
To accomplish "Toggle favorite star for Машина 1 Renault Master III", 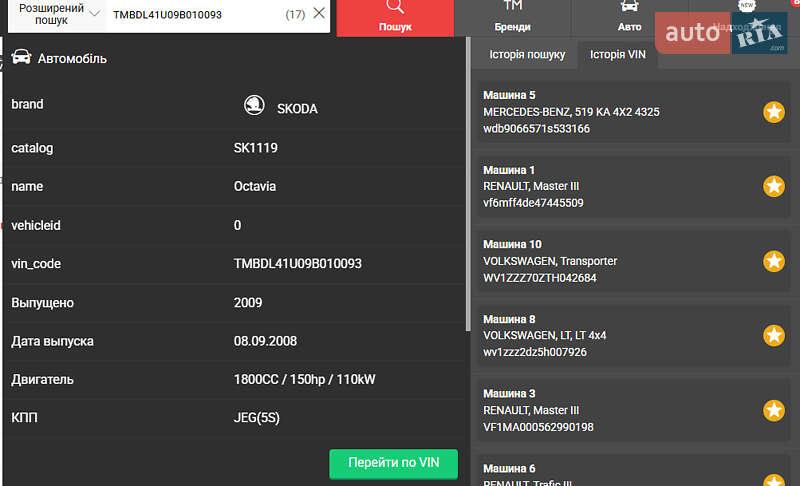I will pos(773,186).
